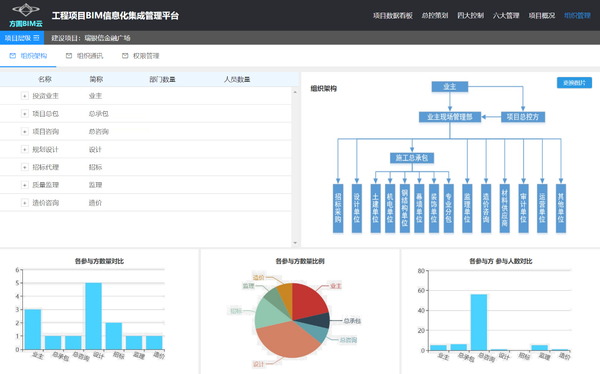Click the 专业分包 org chart box
This screenshot has width=600, height=374.
point(448,208)
